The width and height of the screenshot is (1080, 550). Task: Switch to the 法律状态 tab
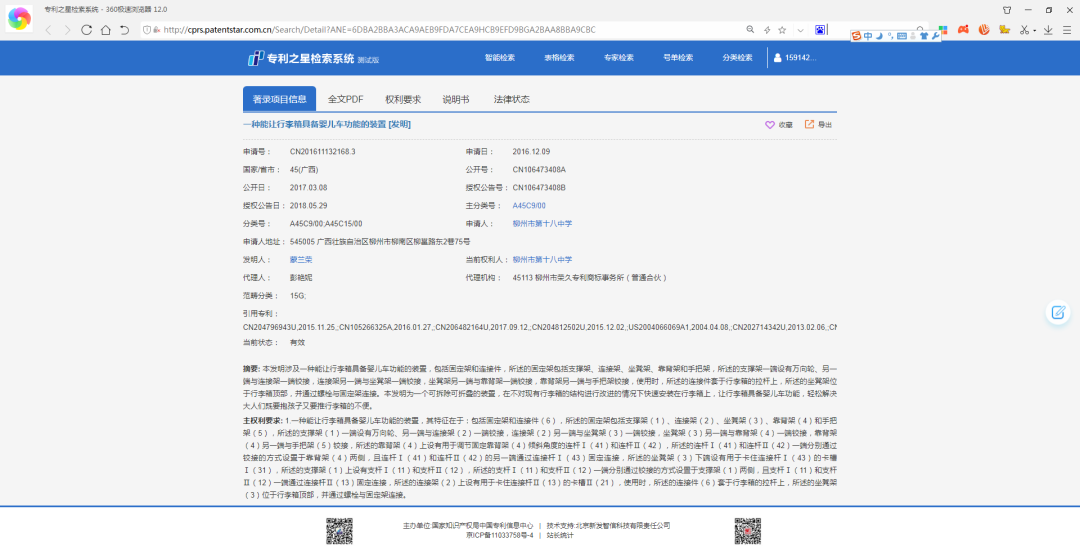(511, 99)
